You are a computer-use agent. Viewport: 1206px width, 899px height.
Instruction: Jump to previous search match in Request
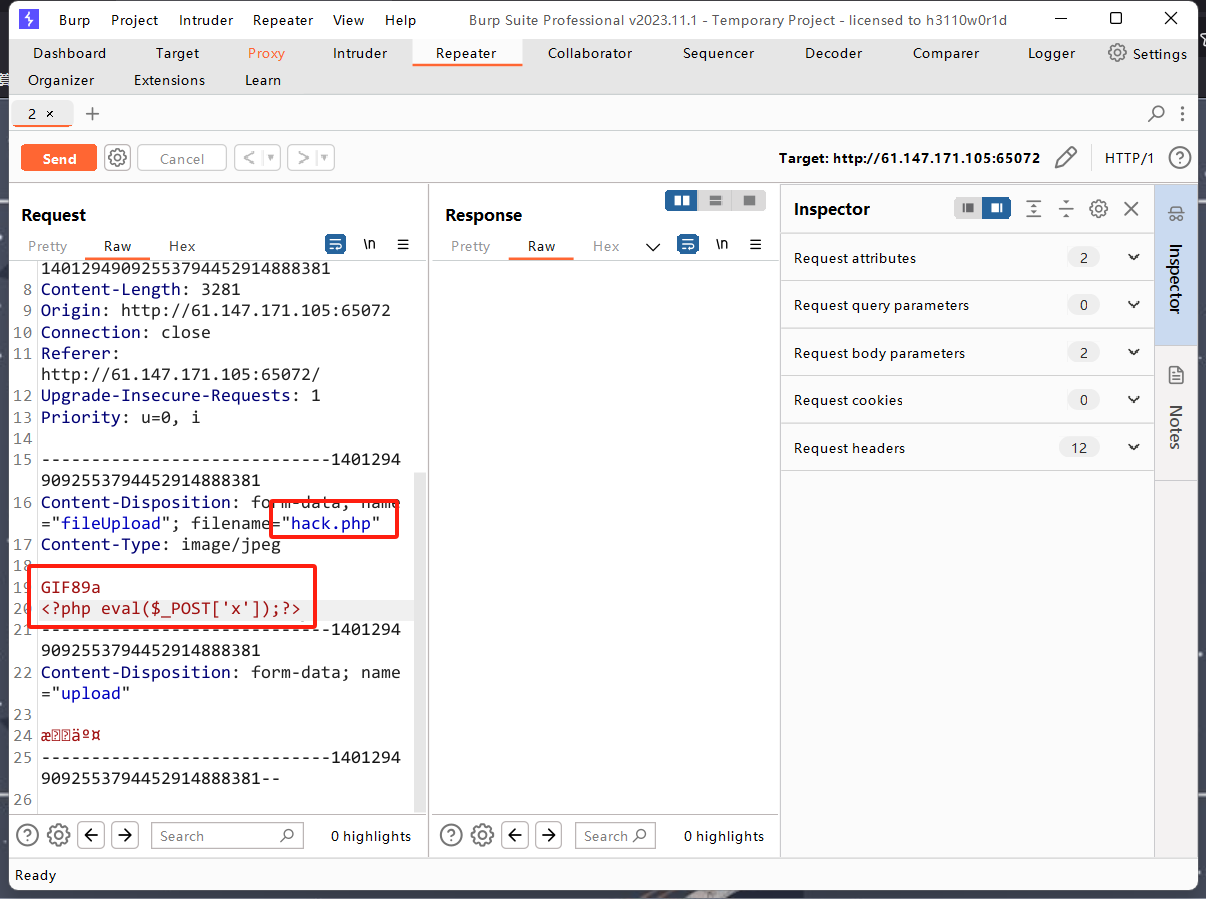tap(92, 835)
